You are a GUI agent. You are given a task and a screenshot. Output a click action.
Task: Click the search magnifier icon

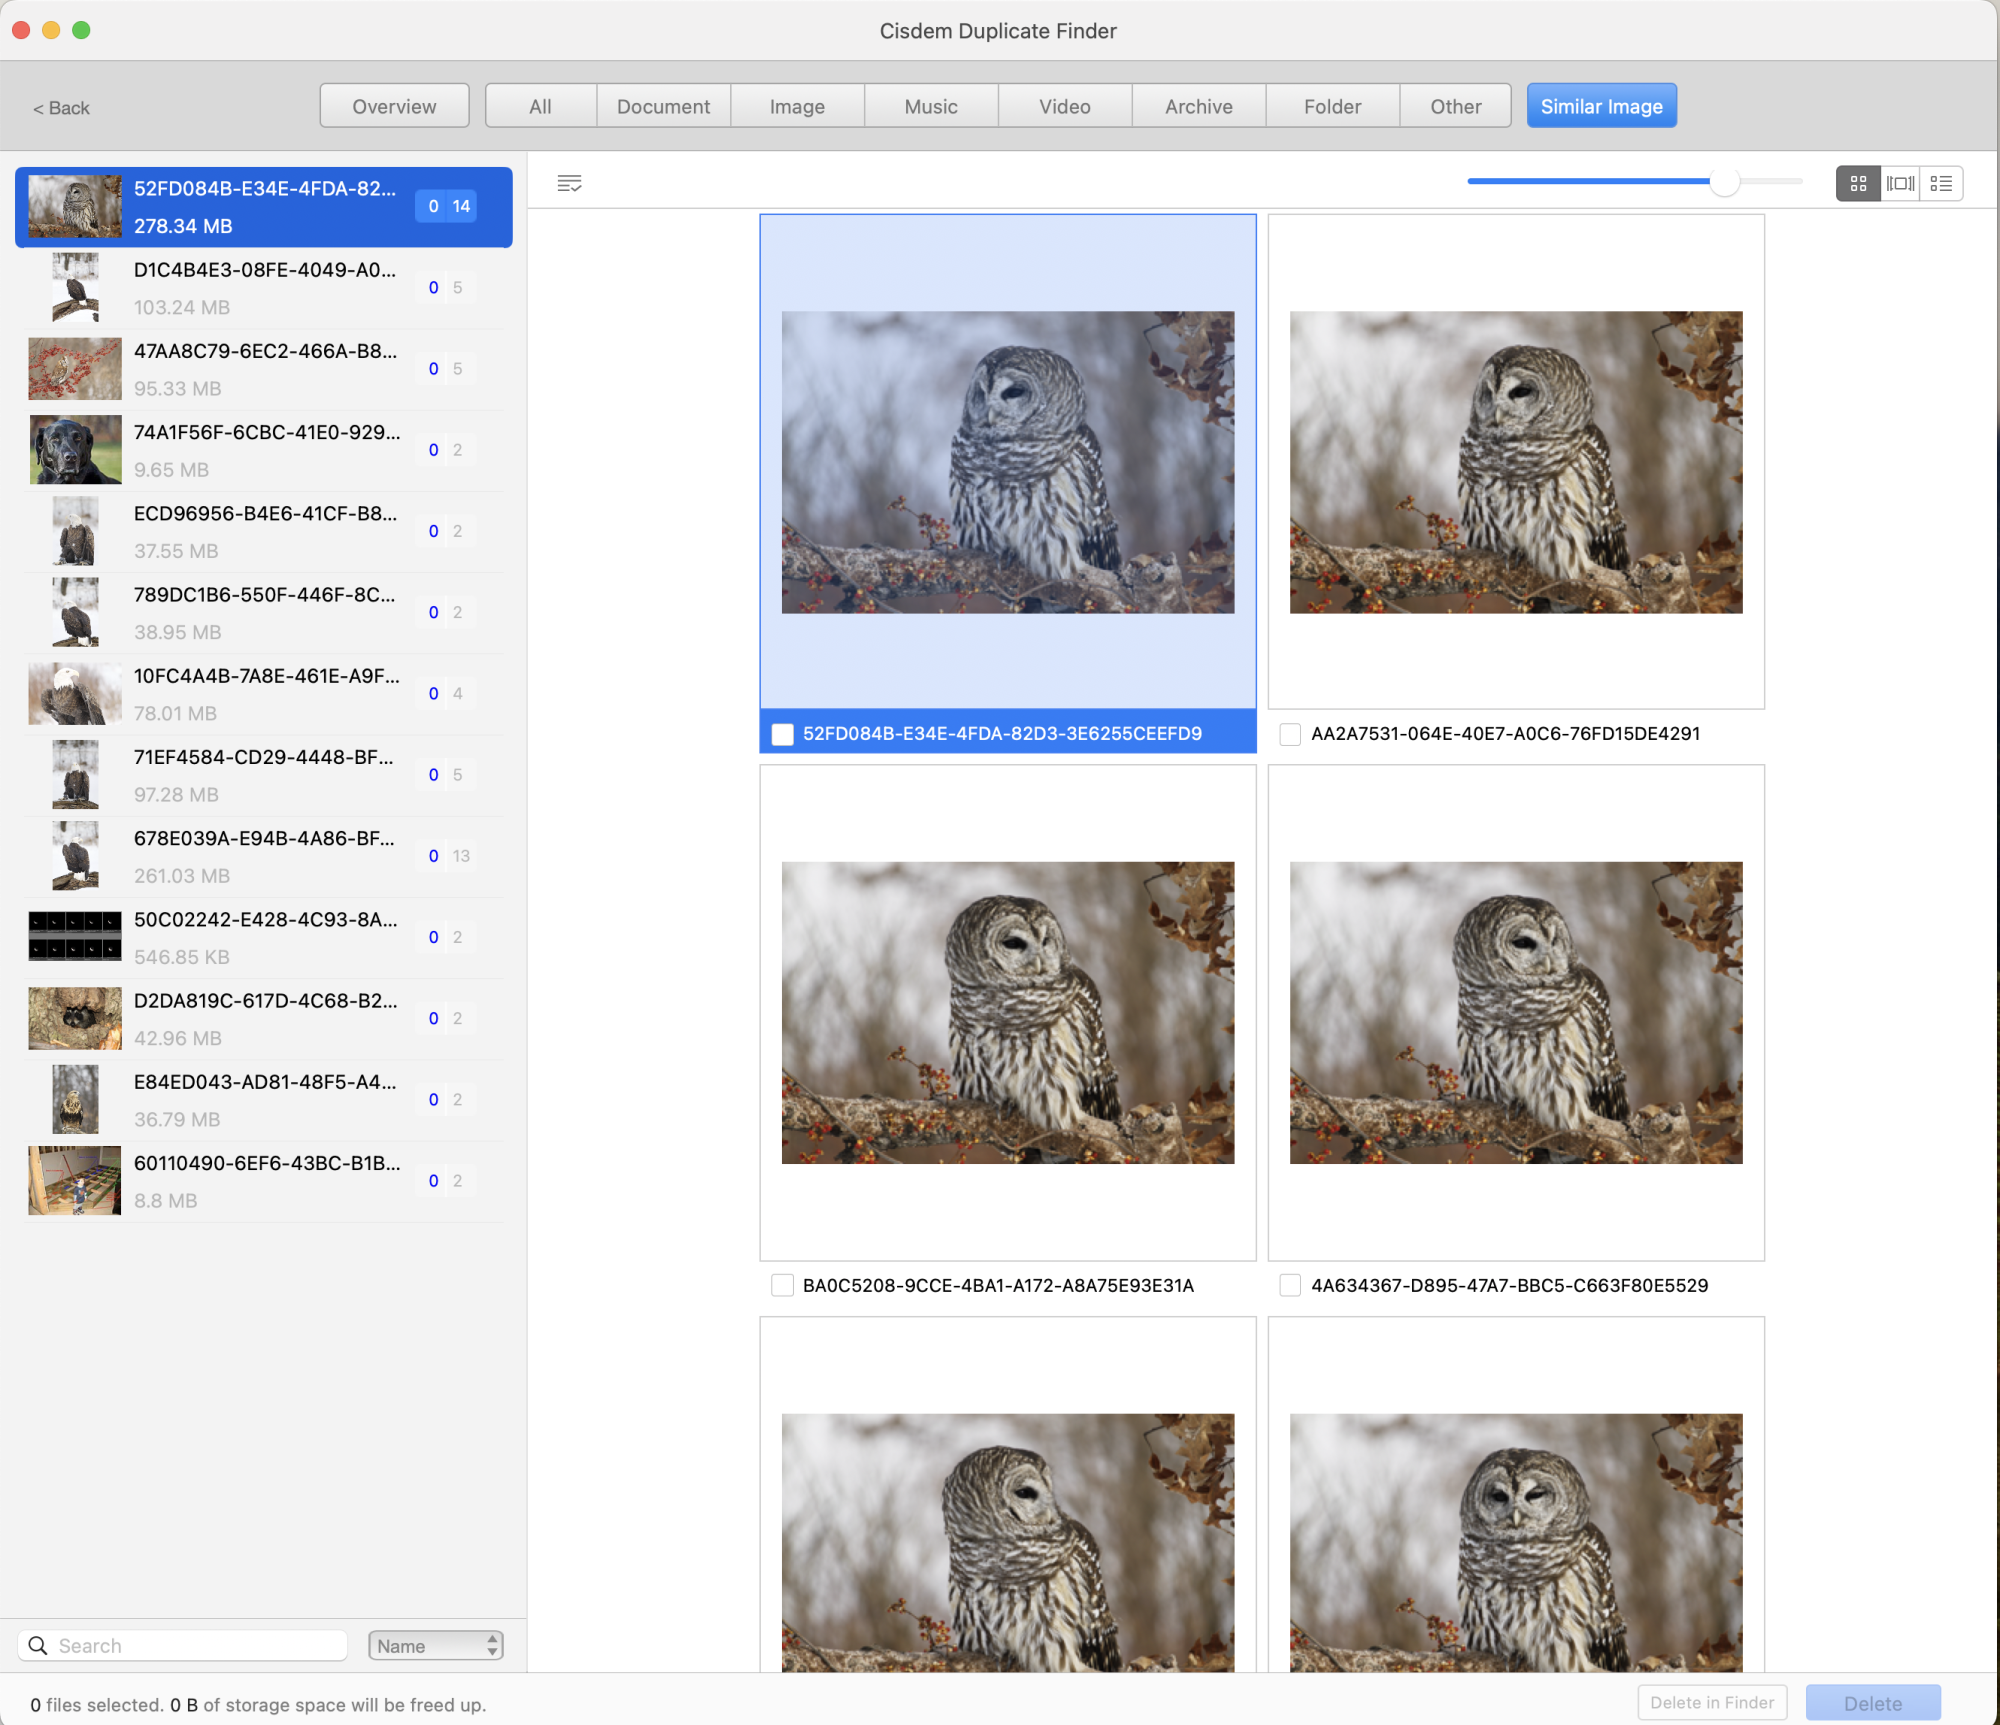38,1645
